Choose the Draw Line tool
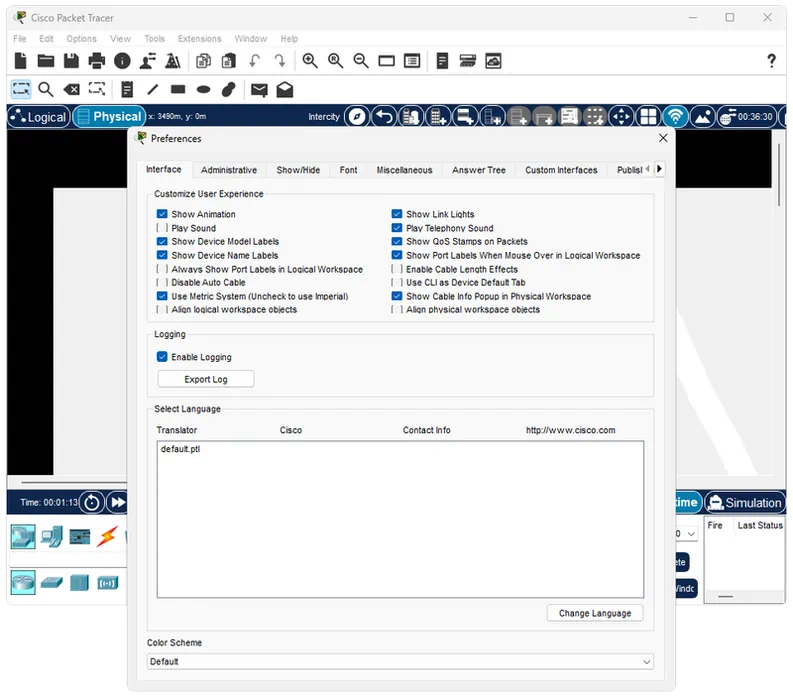This screenshot has width=793, height=700. [152, 90]
